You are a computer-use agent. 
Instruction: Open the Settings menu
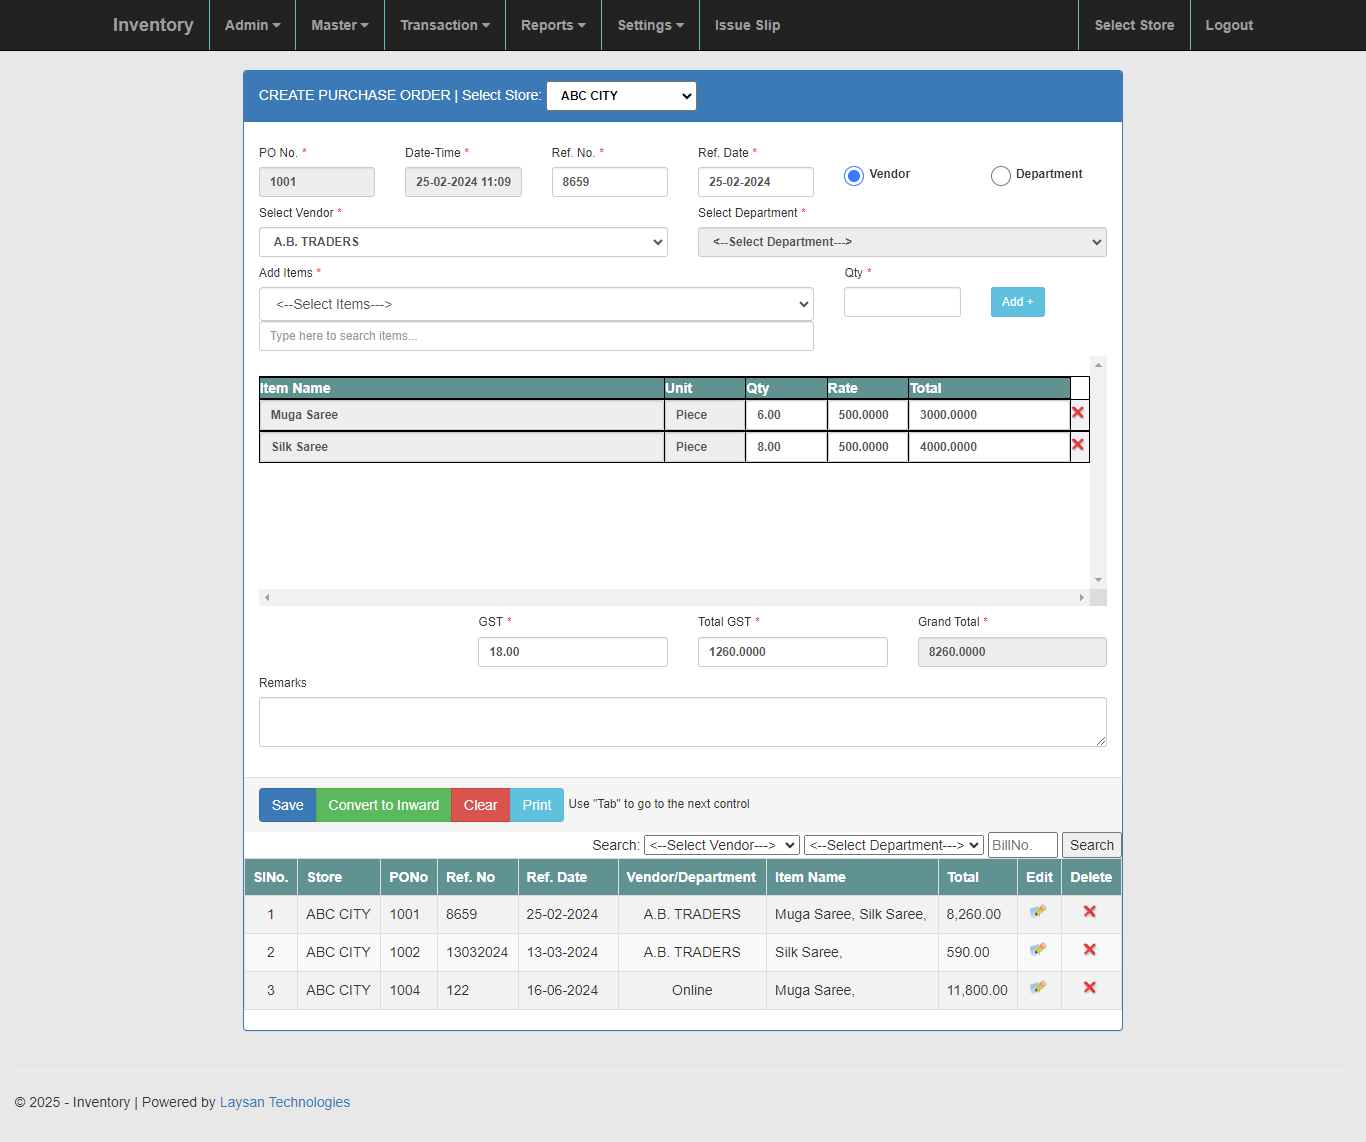click(650, 25)
